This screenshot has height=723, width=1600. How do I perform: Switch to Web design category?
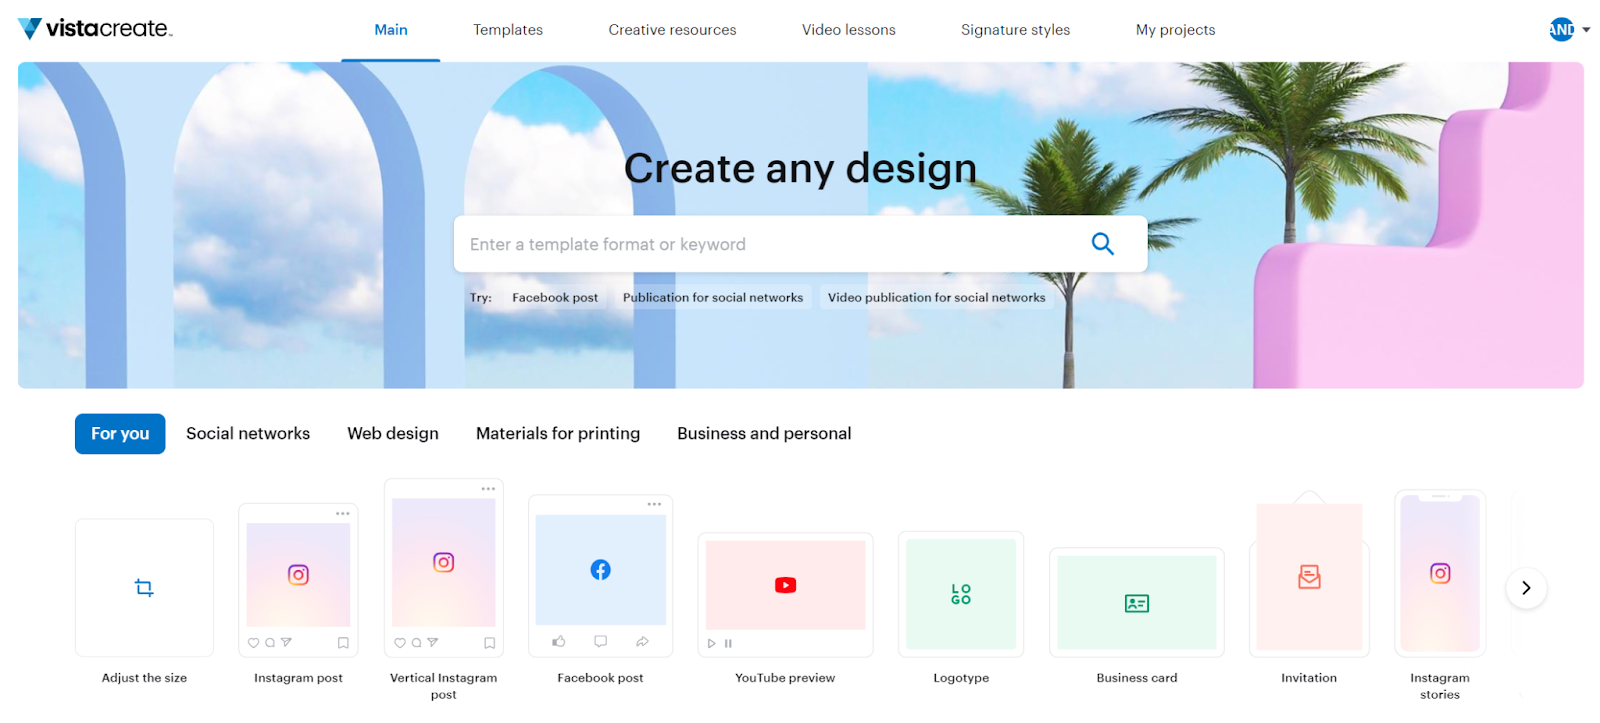[x=393, y=434]
